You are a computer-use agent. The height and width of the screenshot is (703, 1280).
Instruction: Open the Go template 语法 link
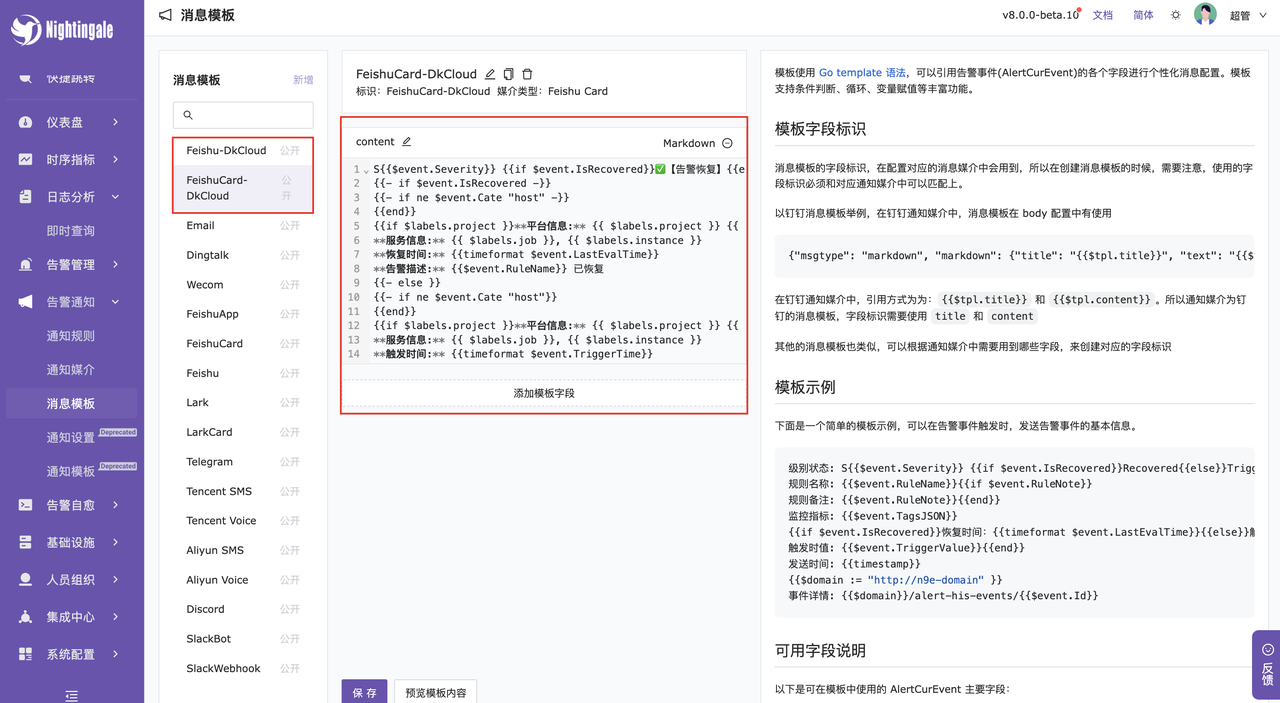click(862, 73)
